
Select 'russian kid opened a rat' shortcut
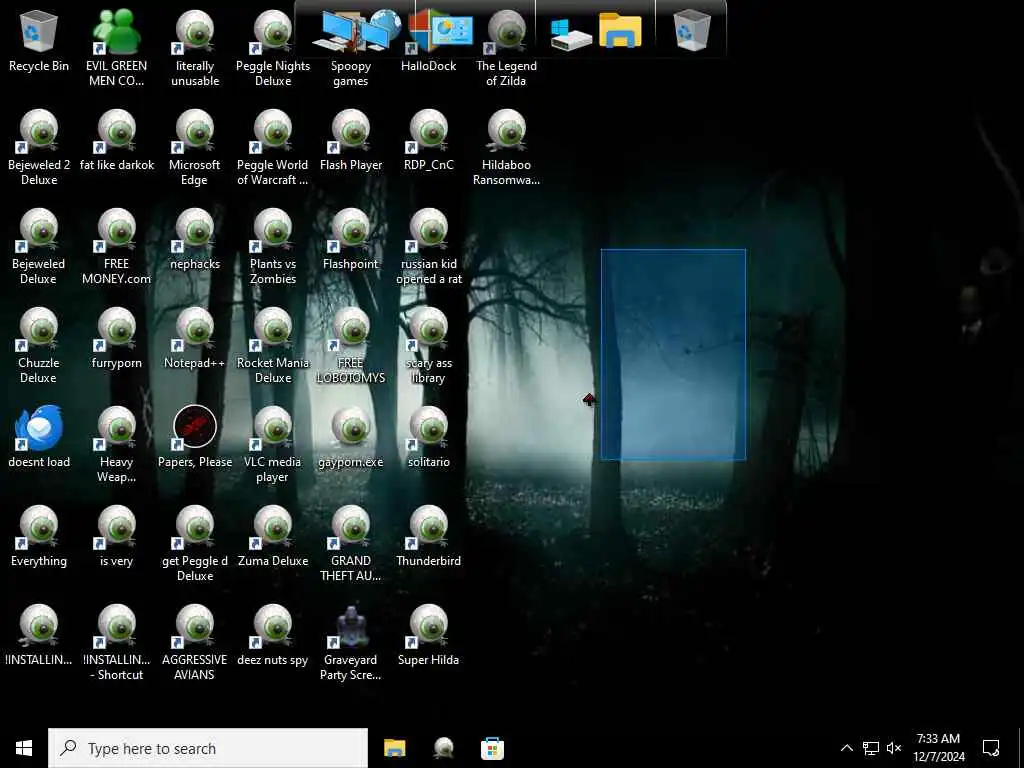point(428,246)
